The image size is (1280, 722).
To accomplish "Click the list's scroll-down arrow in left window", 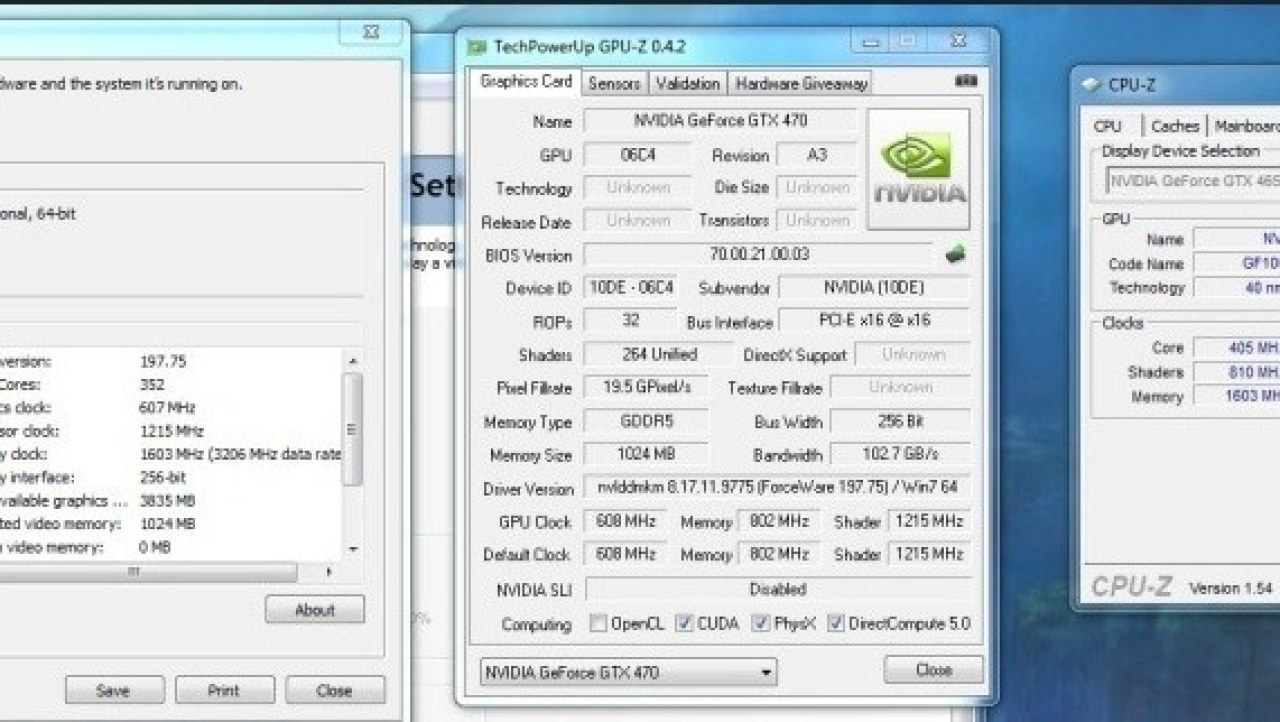I will click(352, 549).
